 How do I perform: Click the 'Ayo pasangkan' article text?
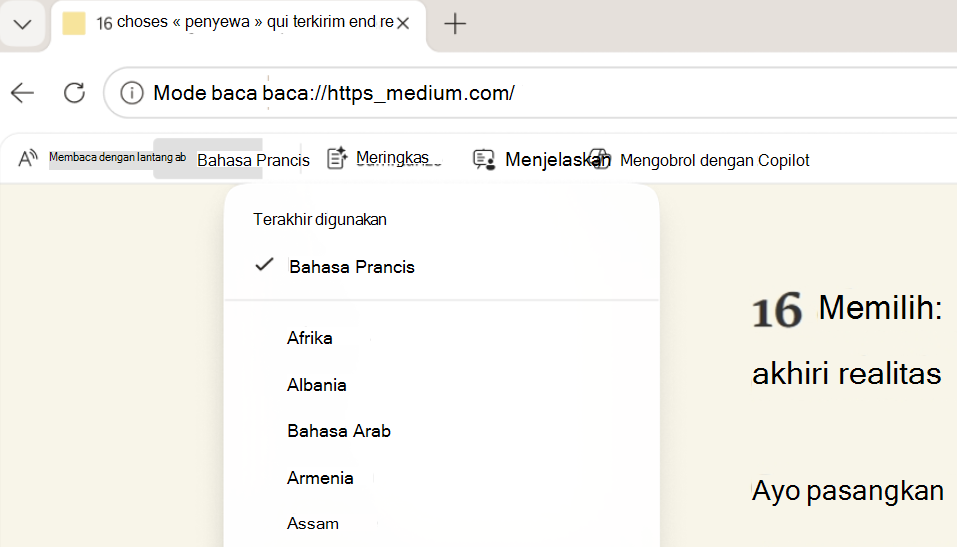tap(848, 491)
